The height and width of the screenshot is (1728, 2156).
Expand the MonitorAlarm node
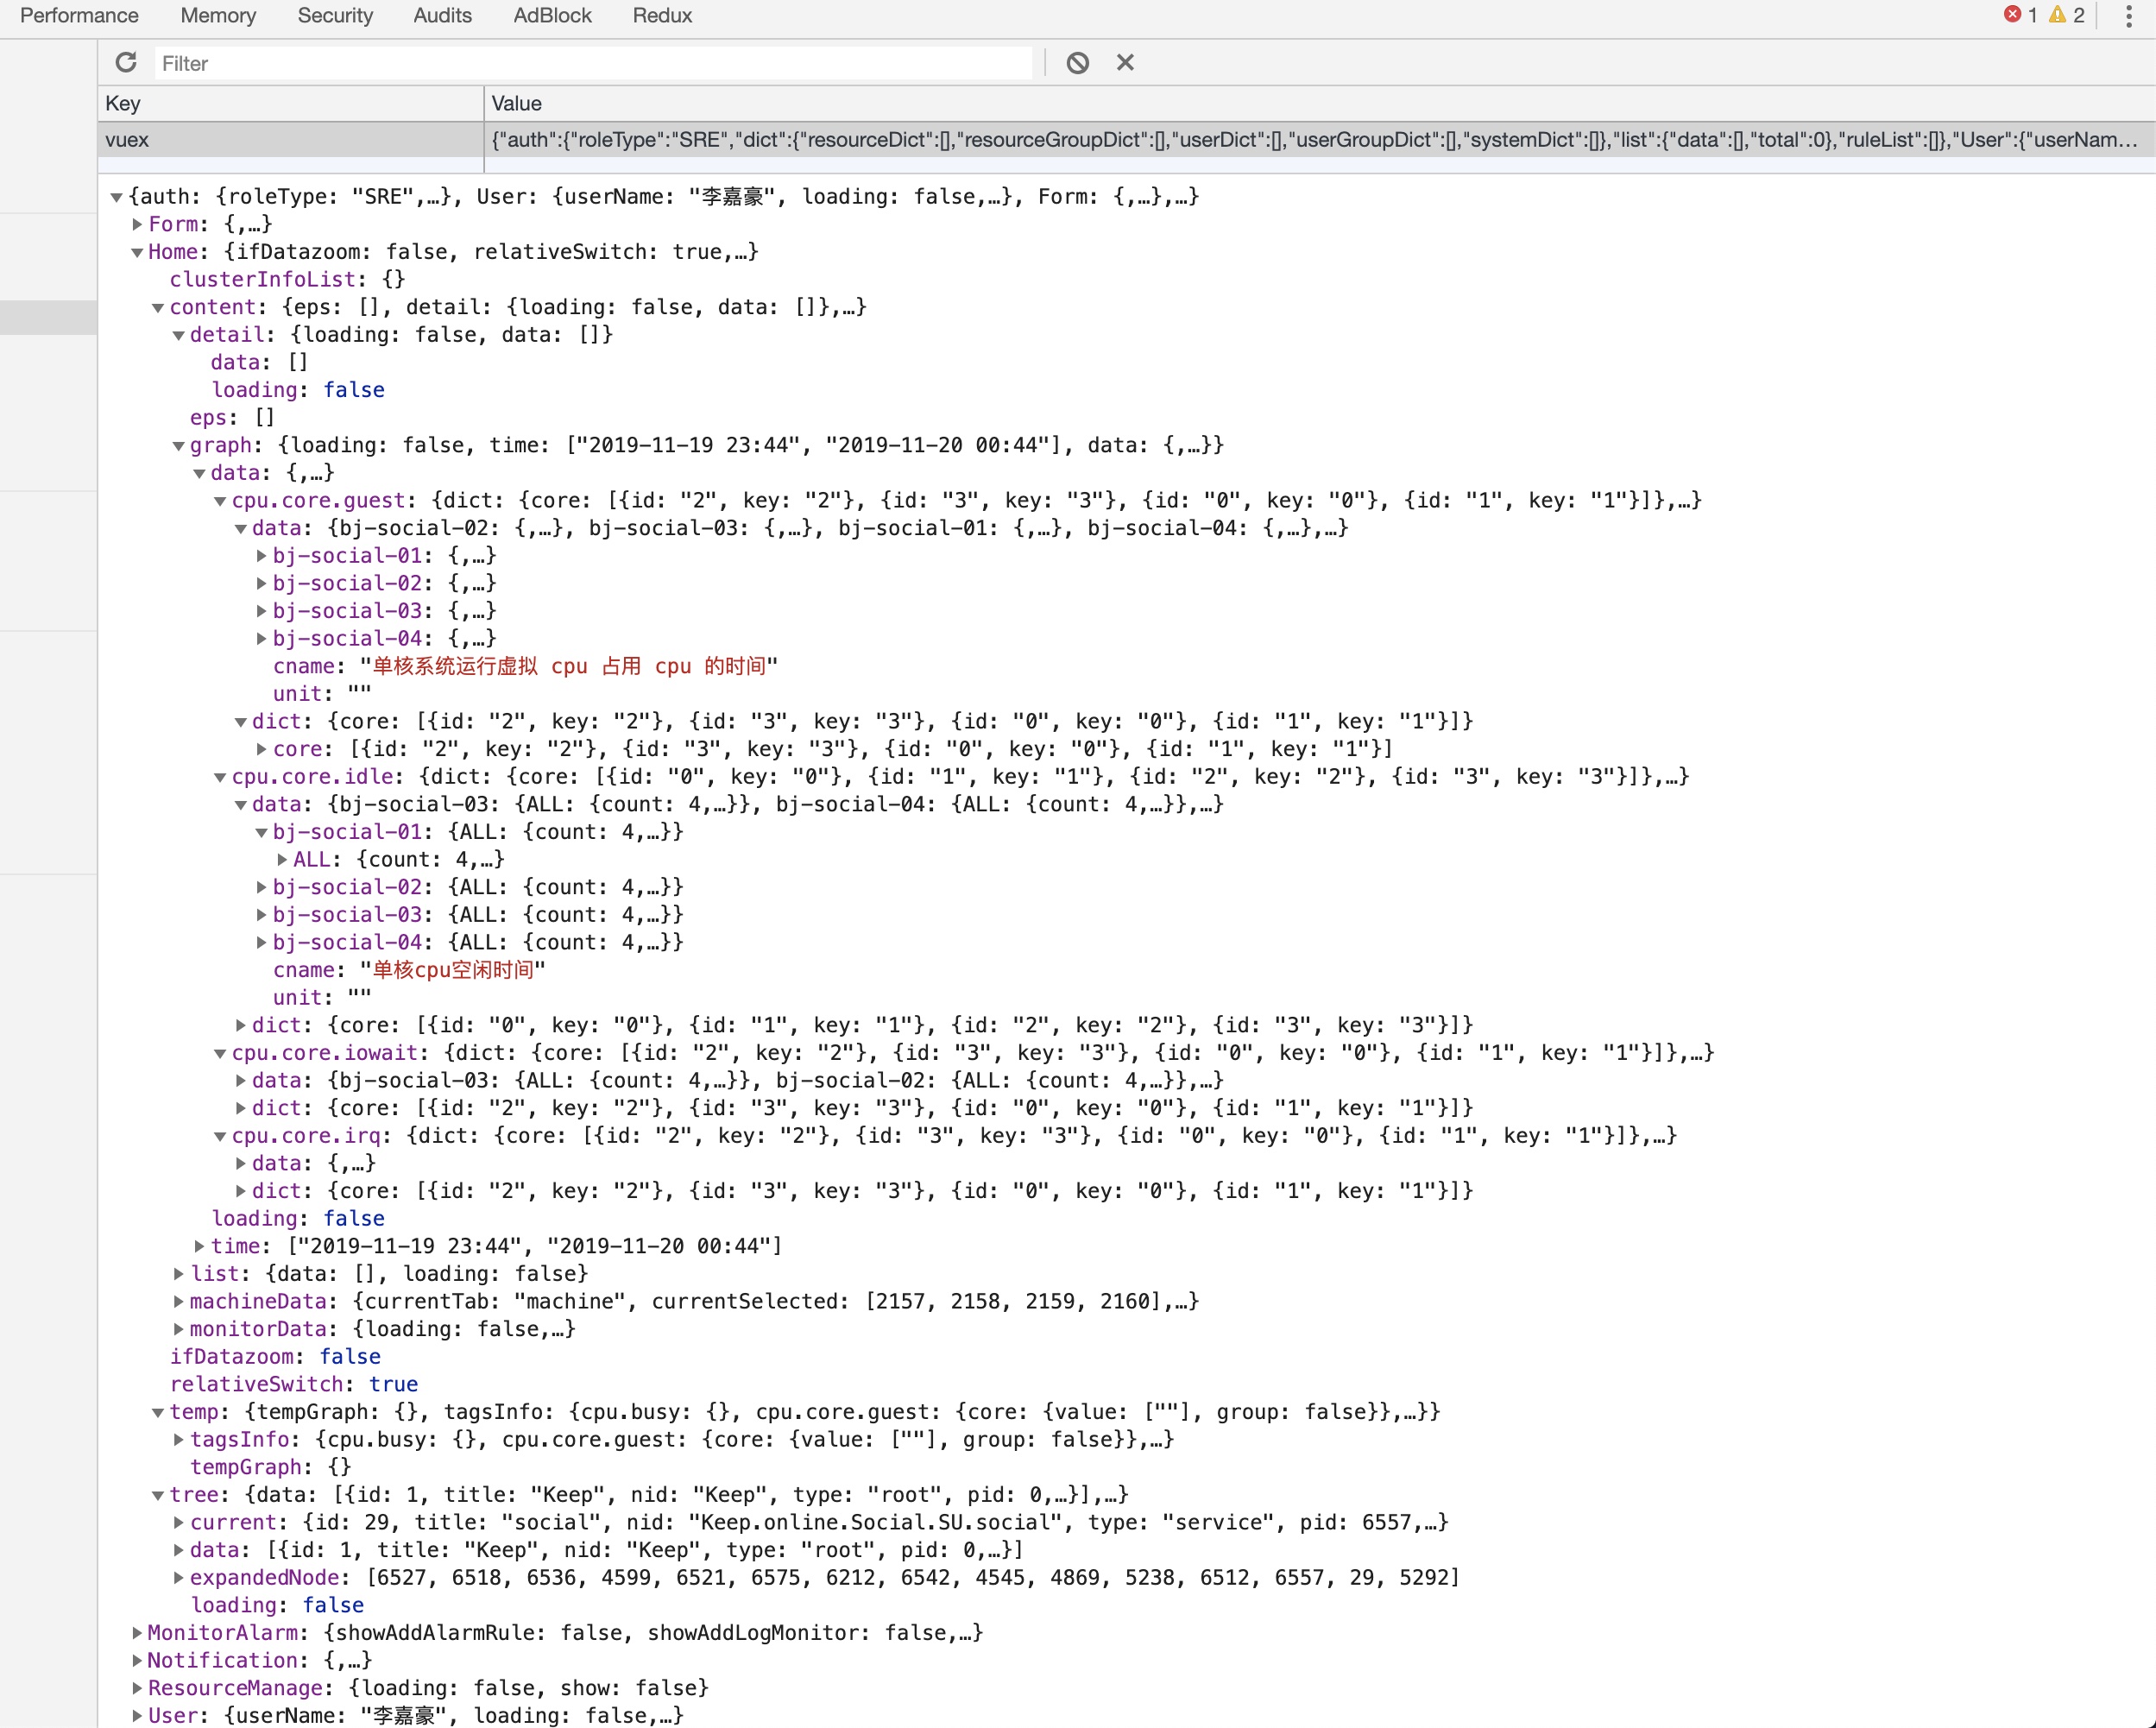pyautogui.click(x=138, y=1633)
